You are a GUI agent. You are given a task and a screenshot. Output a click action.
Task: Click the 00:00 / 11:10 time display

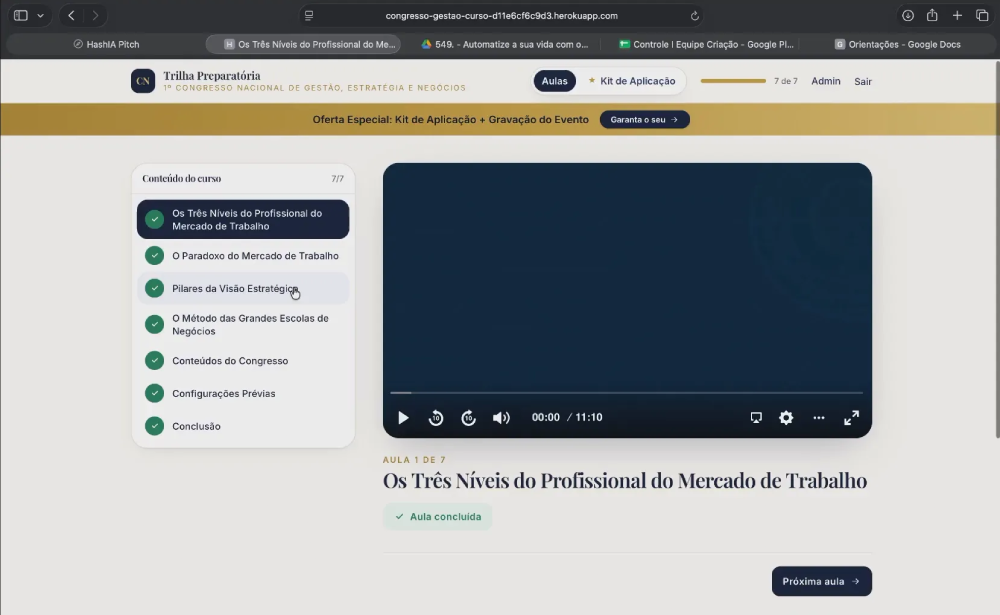pyautogui.click(x=567, y=417)
